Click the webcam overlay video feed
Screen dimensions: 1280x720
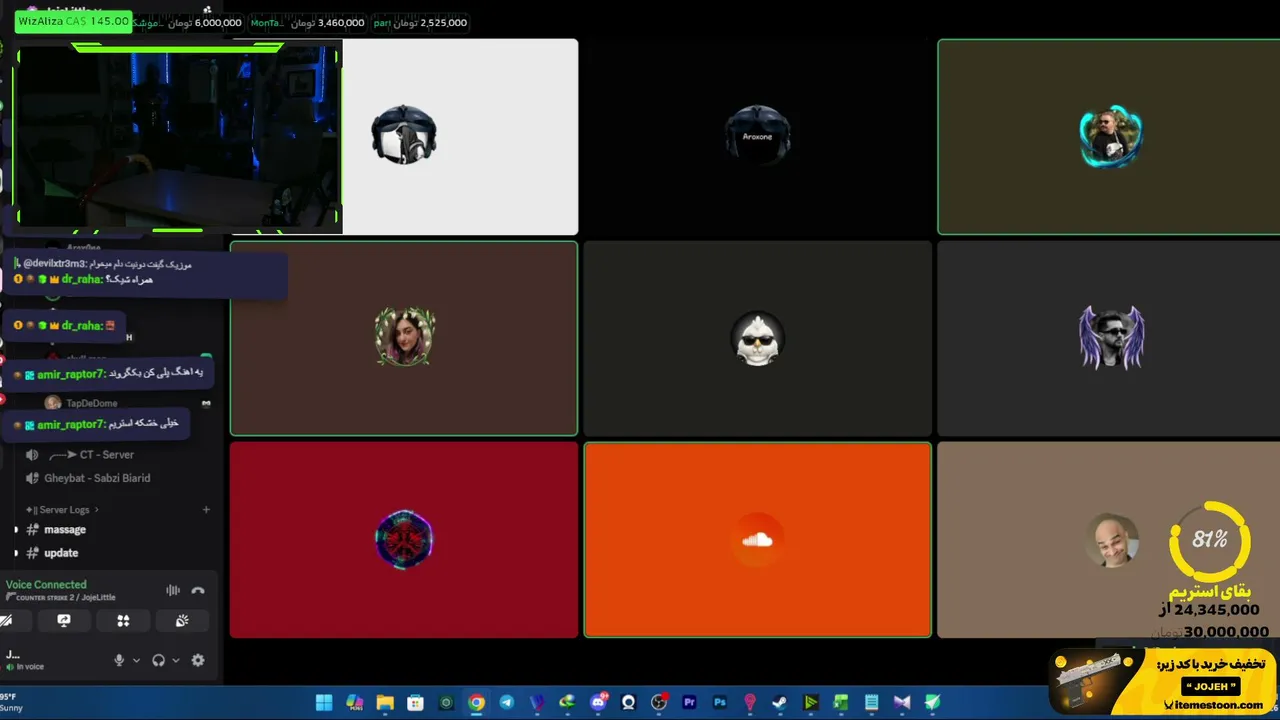coord(178,137)
